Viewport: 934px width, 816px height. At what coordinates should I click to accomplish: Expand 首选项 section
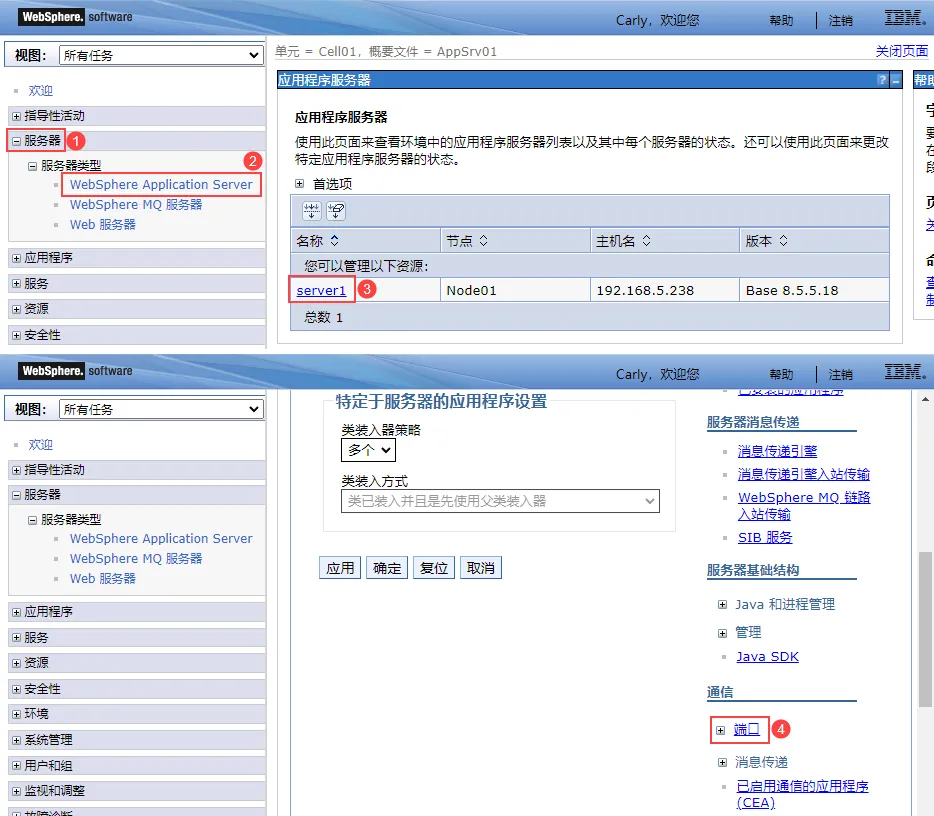[x=300, y=183]
